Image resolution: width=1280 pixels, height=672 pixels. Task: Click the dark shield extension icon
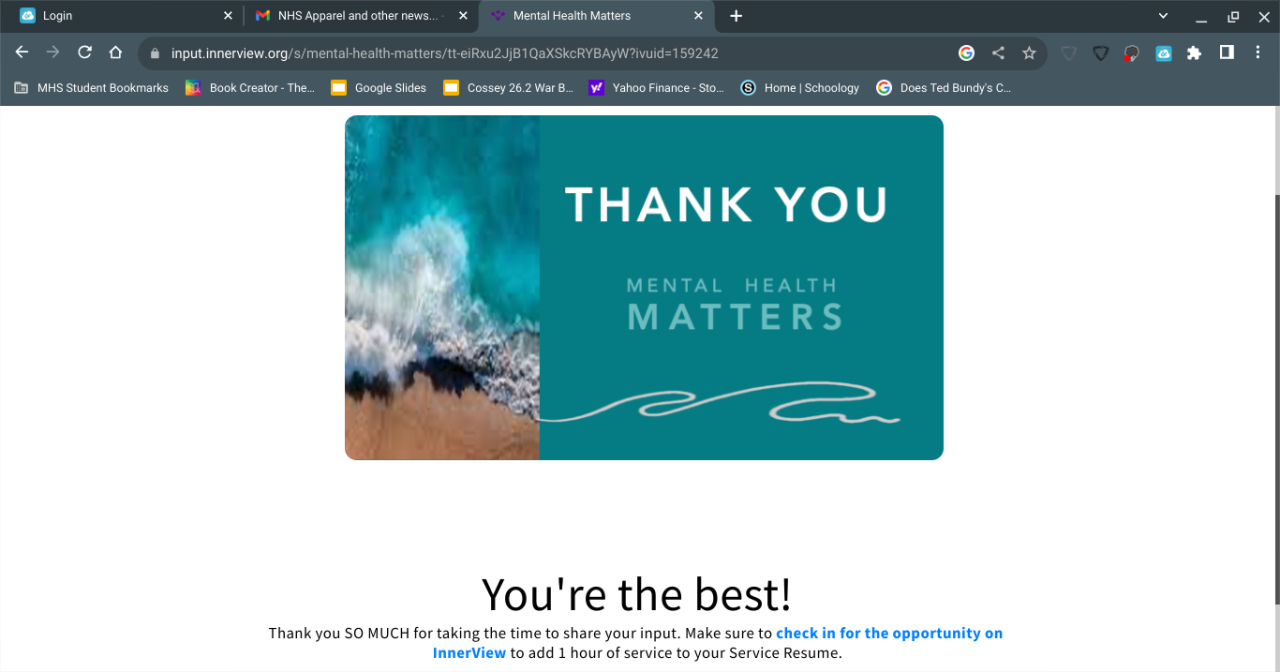pyautogui.click(x=1101, y=53)
